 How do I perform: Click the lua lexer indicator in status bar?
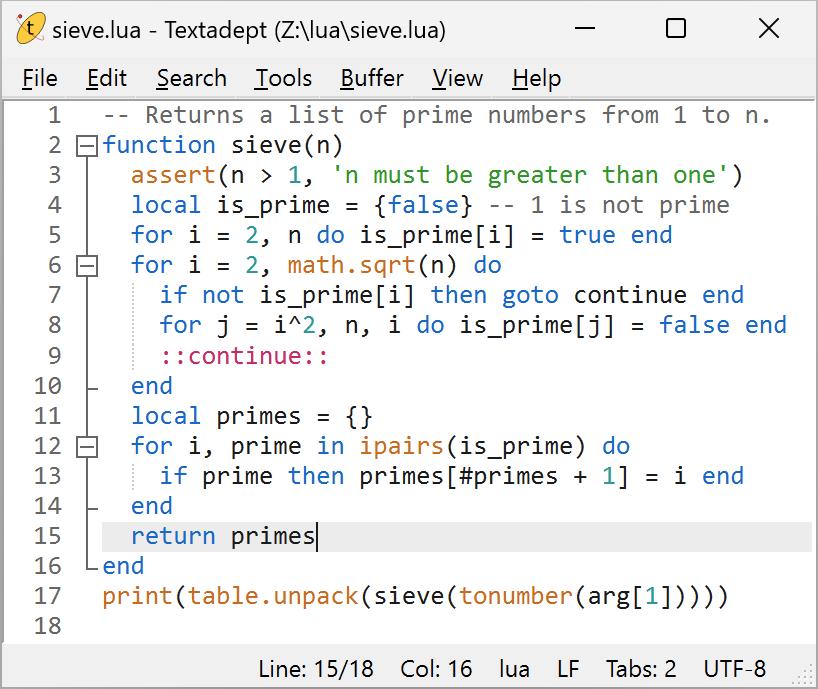click(514, 668)
